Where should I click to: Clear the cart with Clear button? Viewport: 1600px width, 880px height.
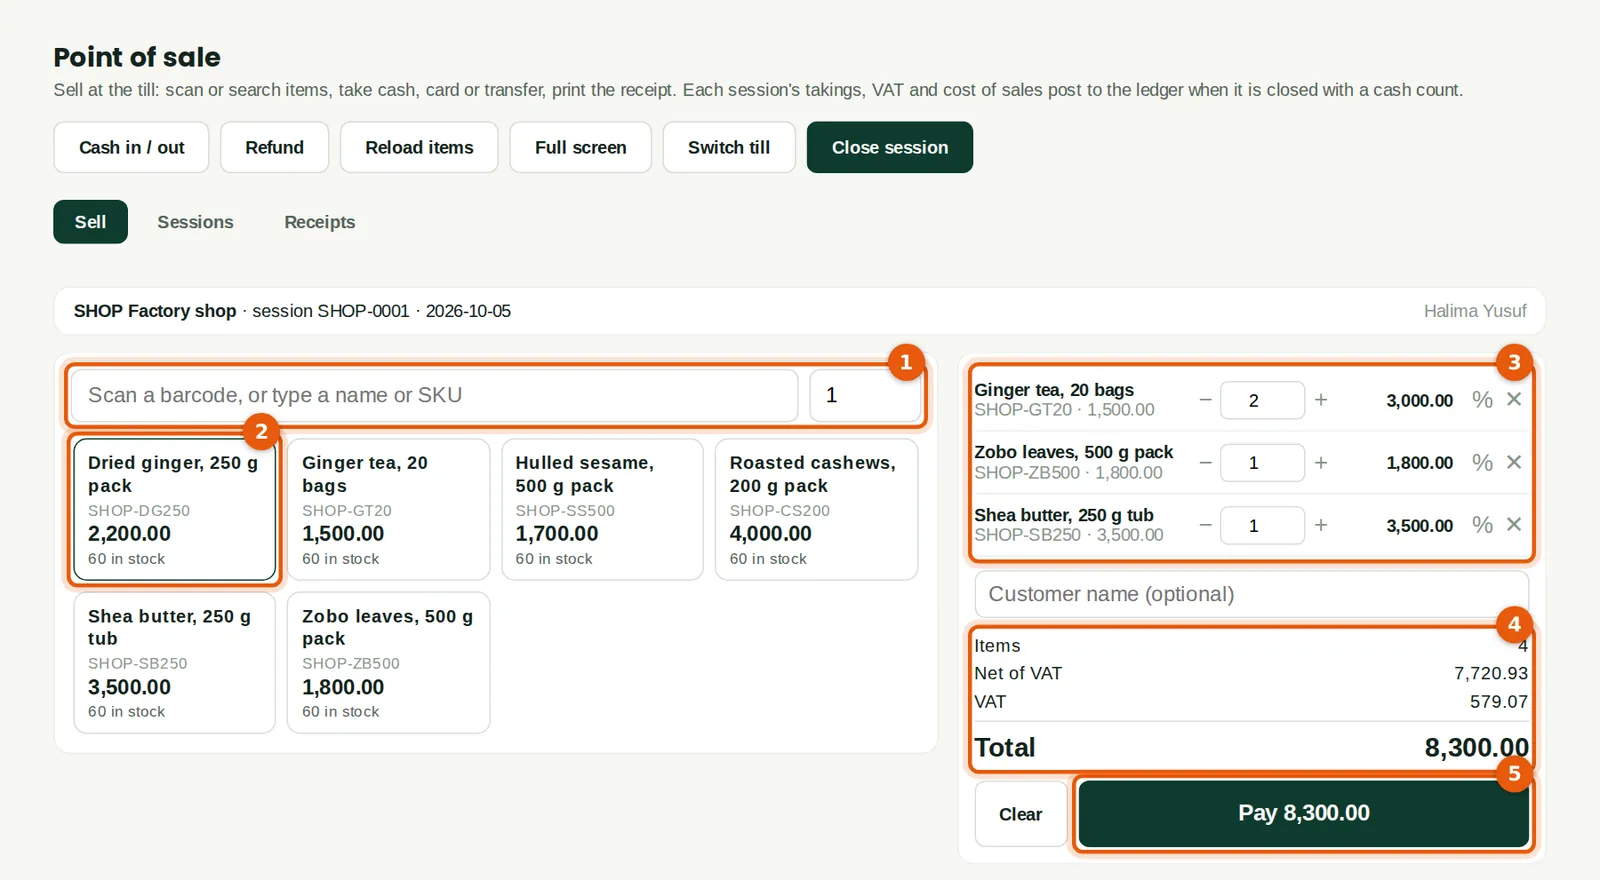pyautogui.click(x=1020, y=814)
